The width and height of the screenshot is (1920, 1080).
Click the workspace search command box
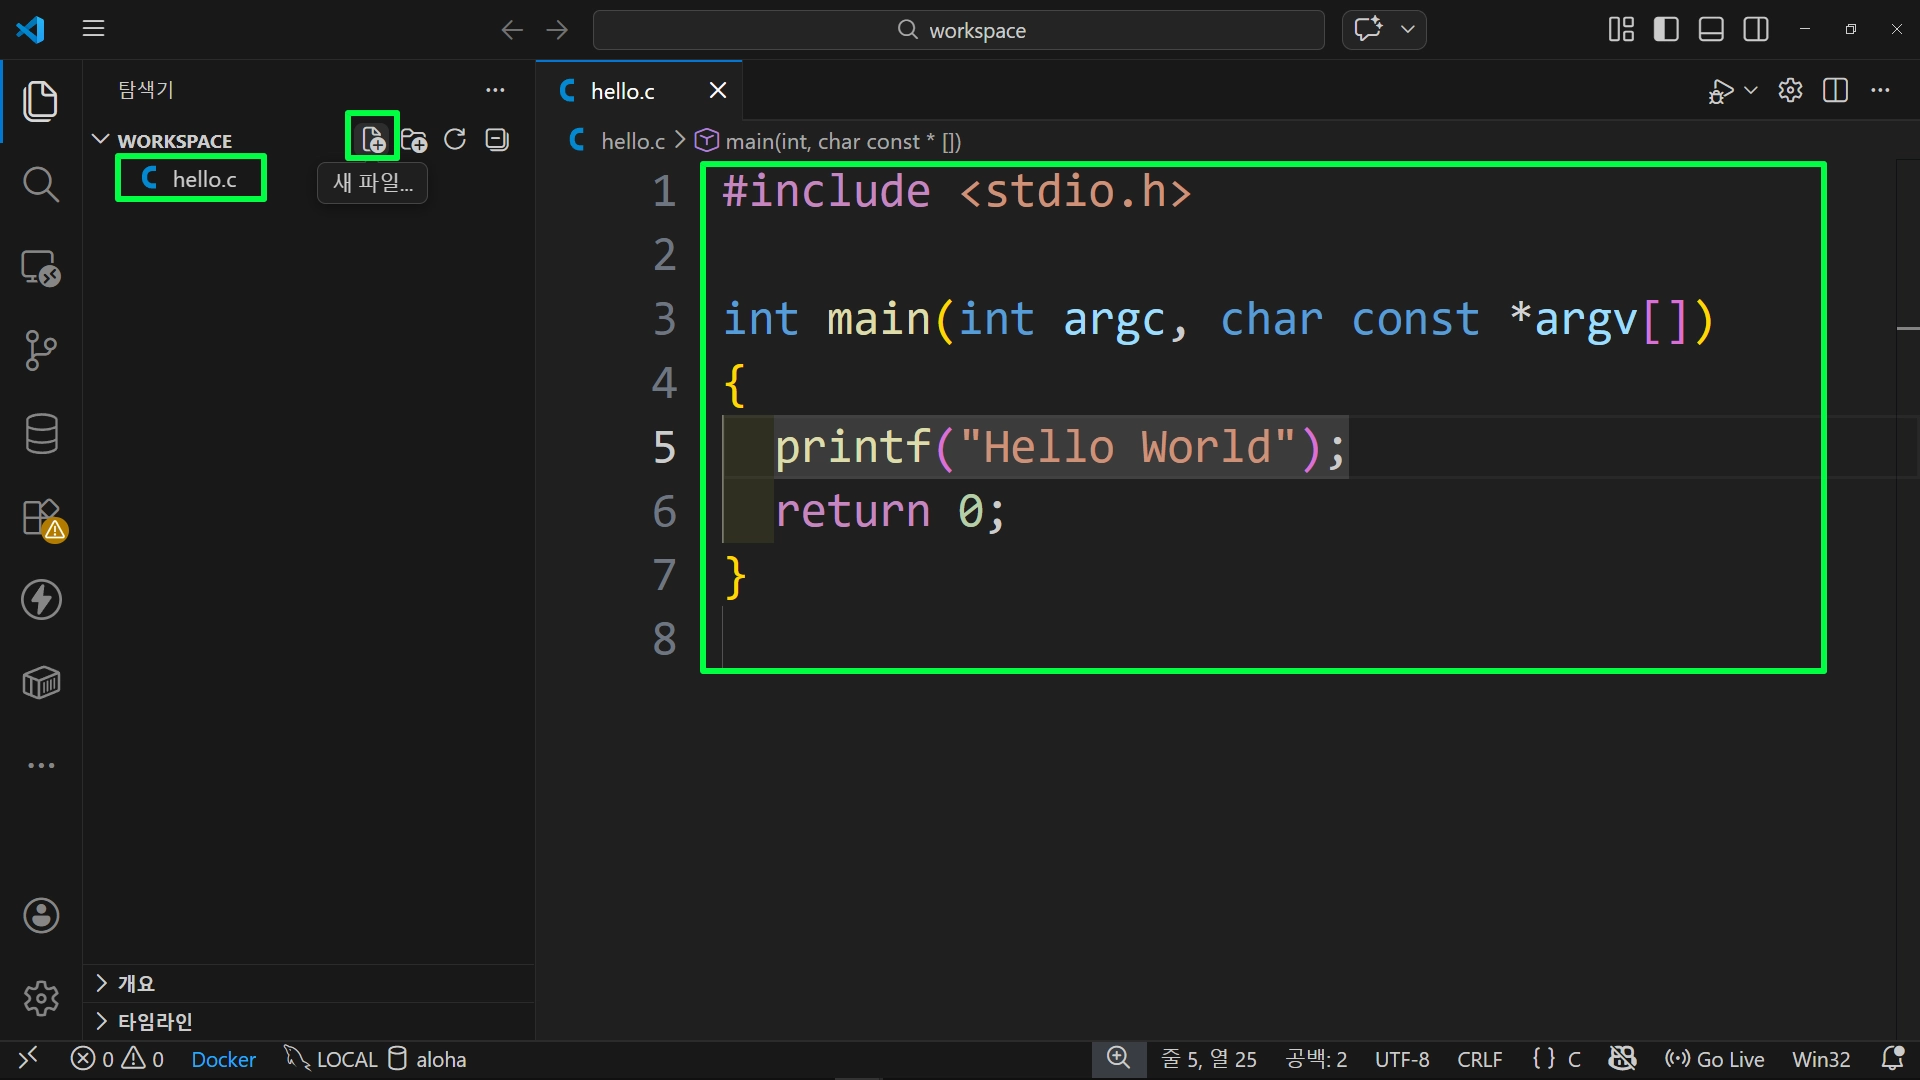coord(958,30)
